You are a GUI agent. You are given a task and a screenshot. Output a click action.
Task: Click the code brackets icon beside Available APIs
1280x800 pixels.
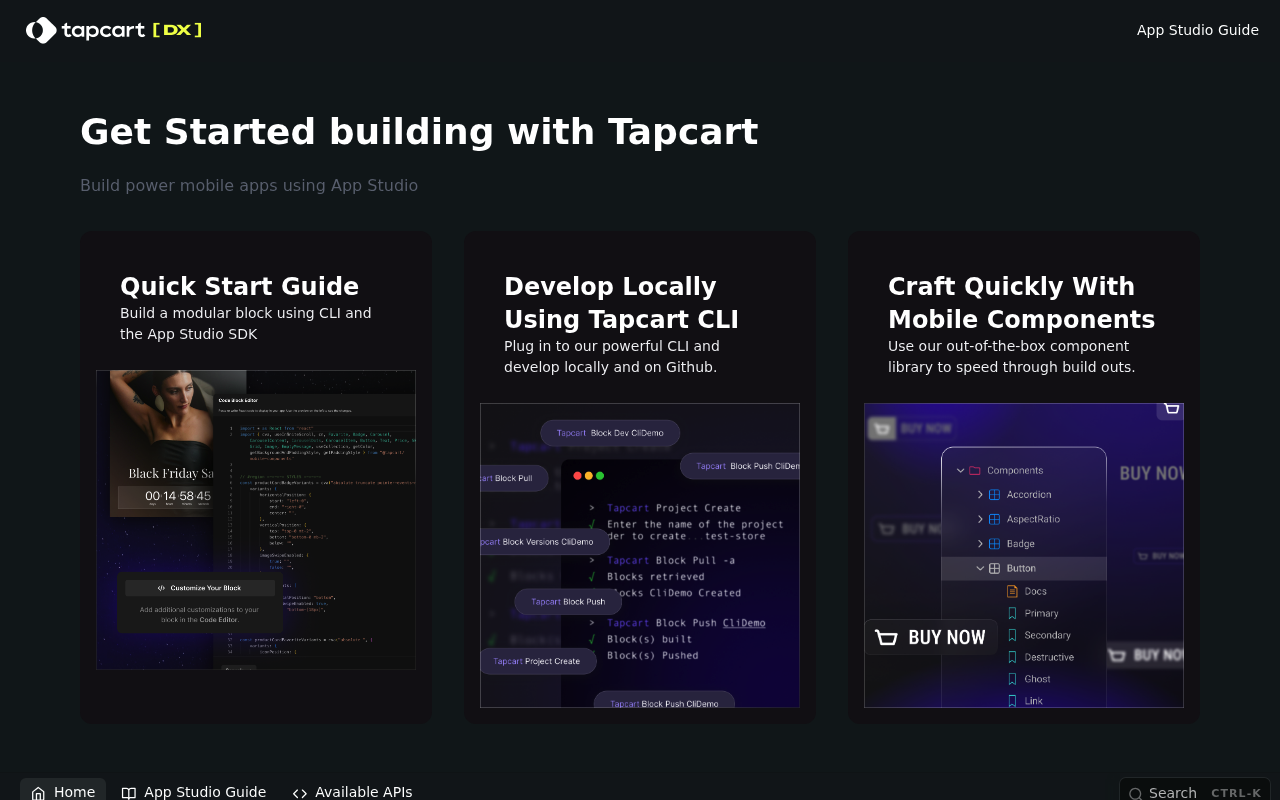(300, 793)
